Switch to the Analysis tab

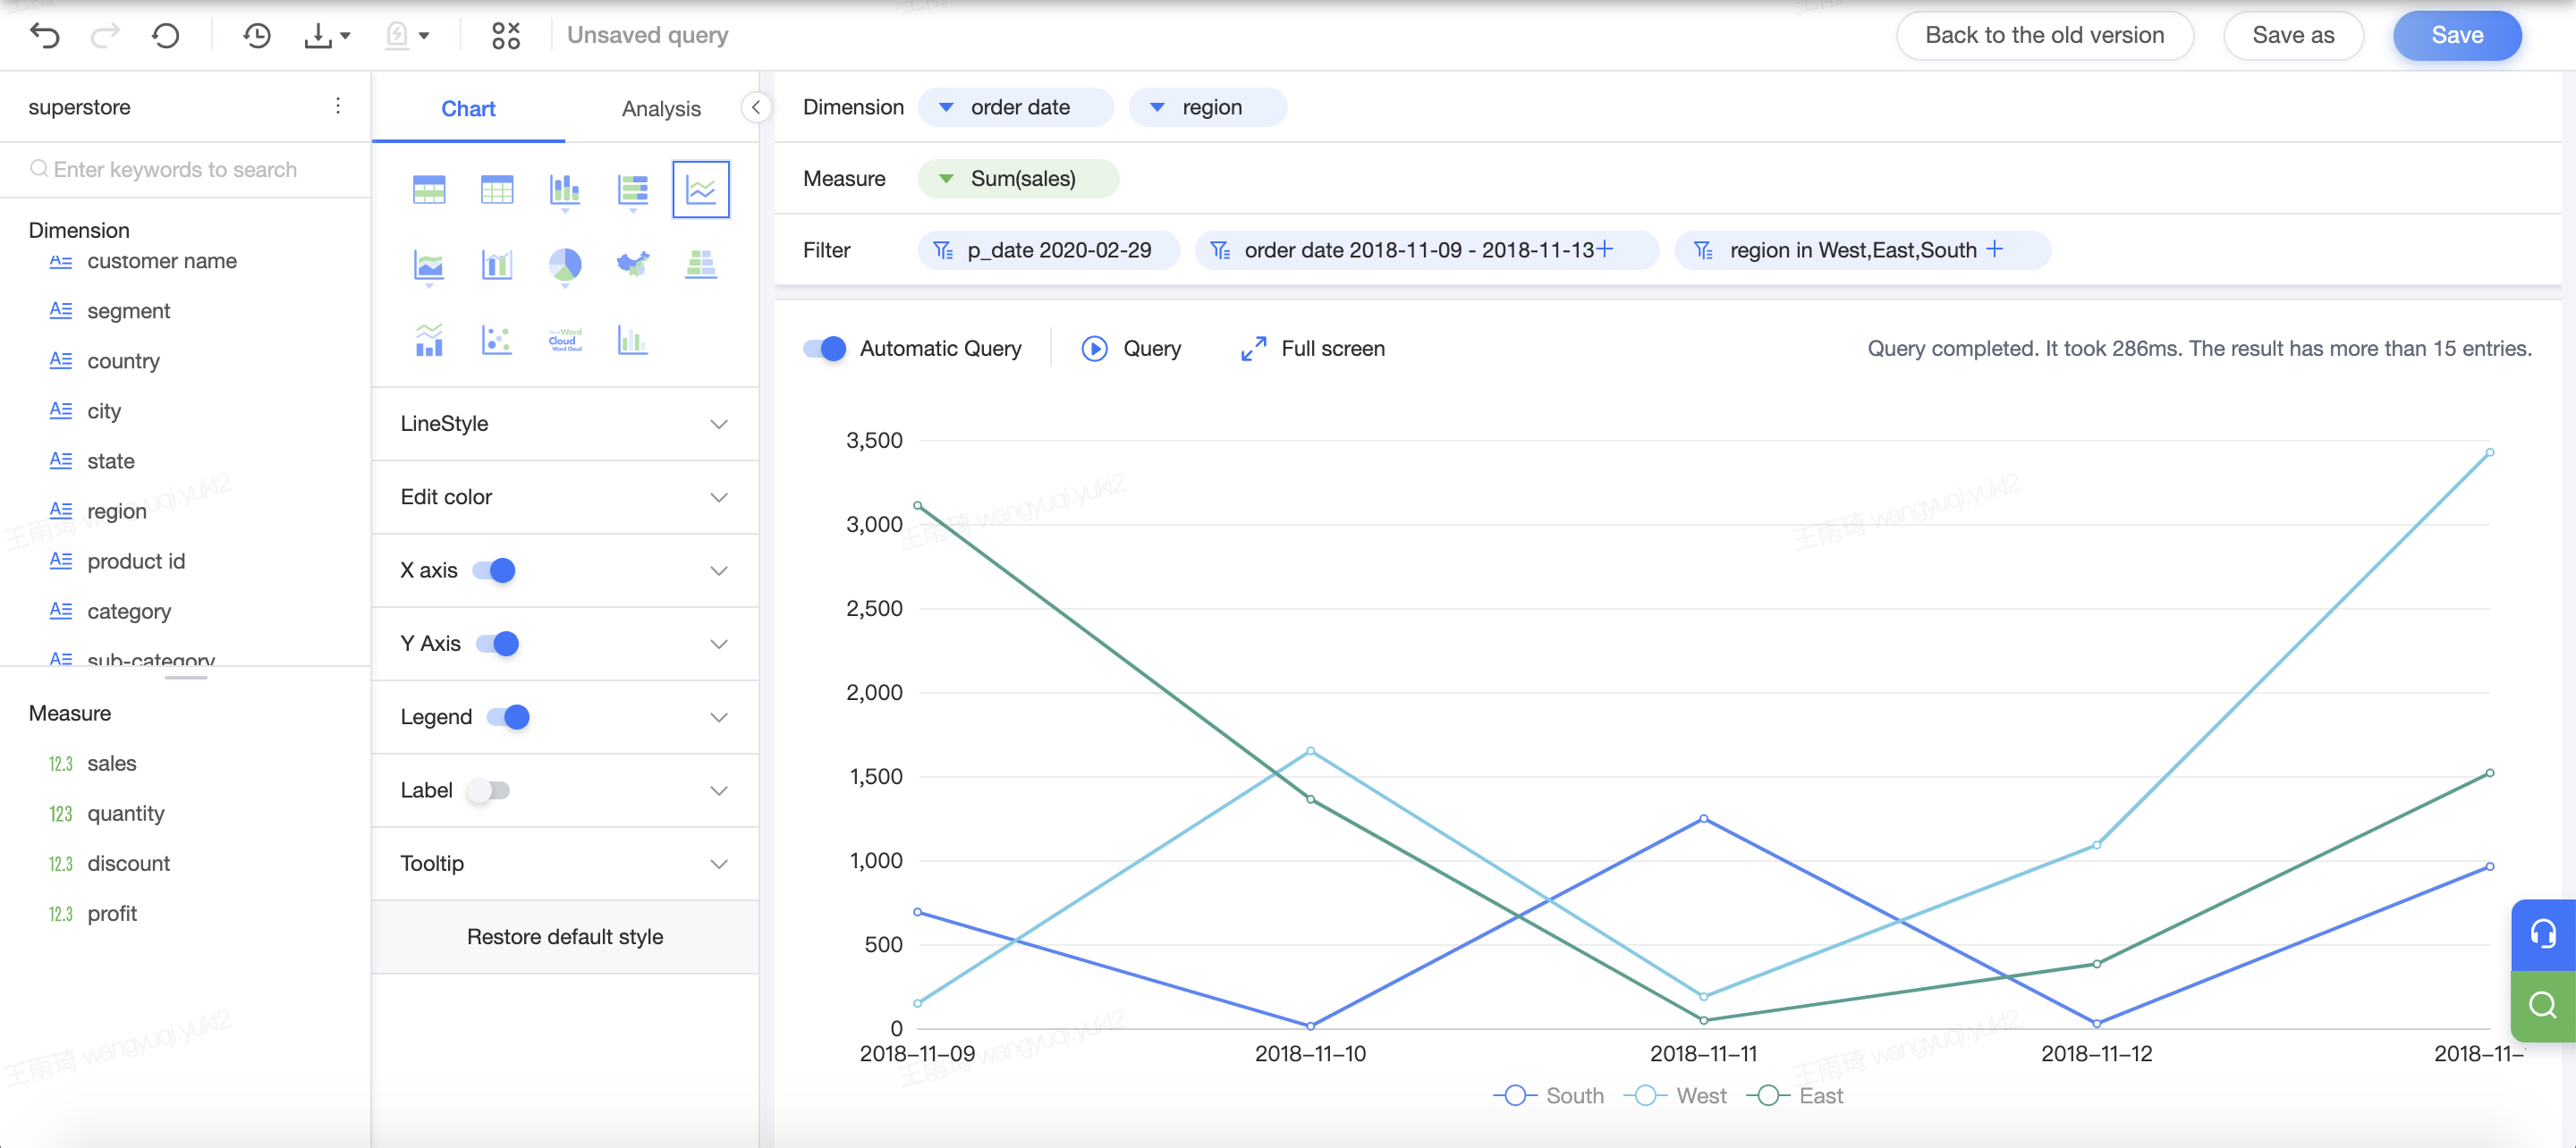tap(661, 108)
